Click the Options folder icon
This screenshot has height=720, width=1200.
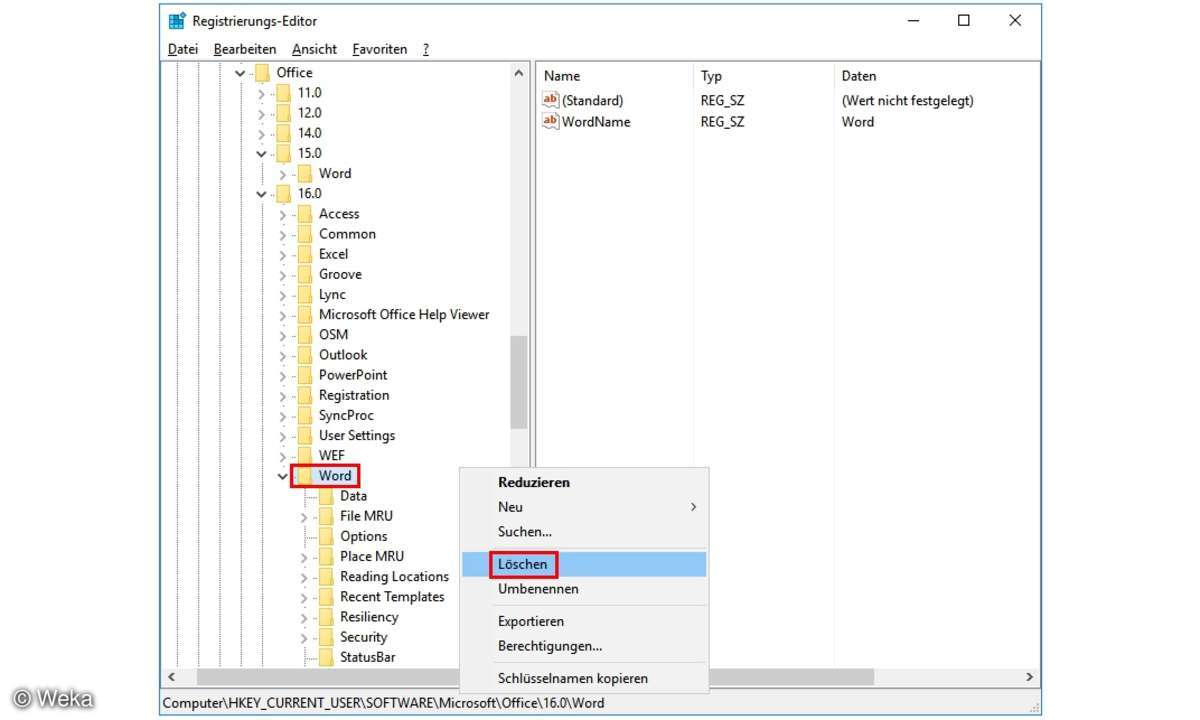click(x=325, y=536)
